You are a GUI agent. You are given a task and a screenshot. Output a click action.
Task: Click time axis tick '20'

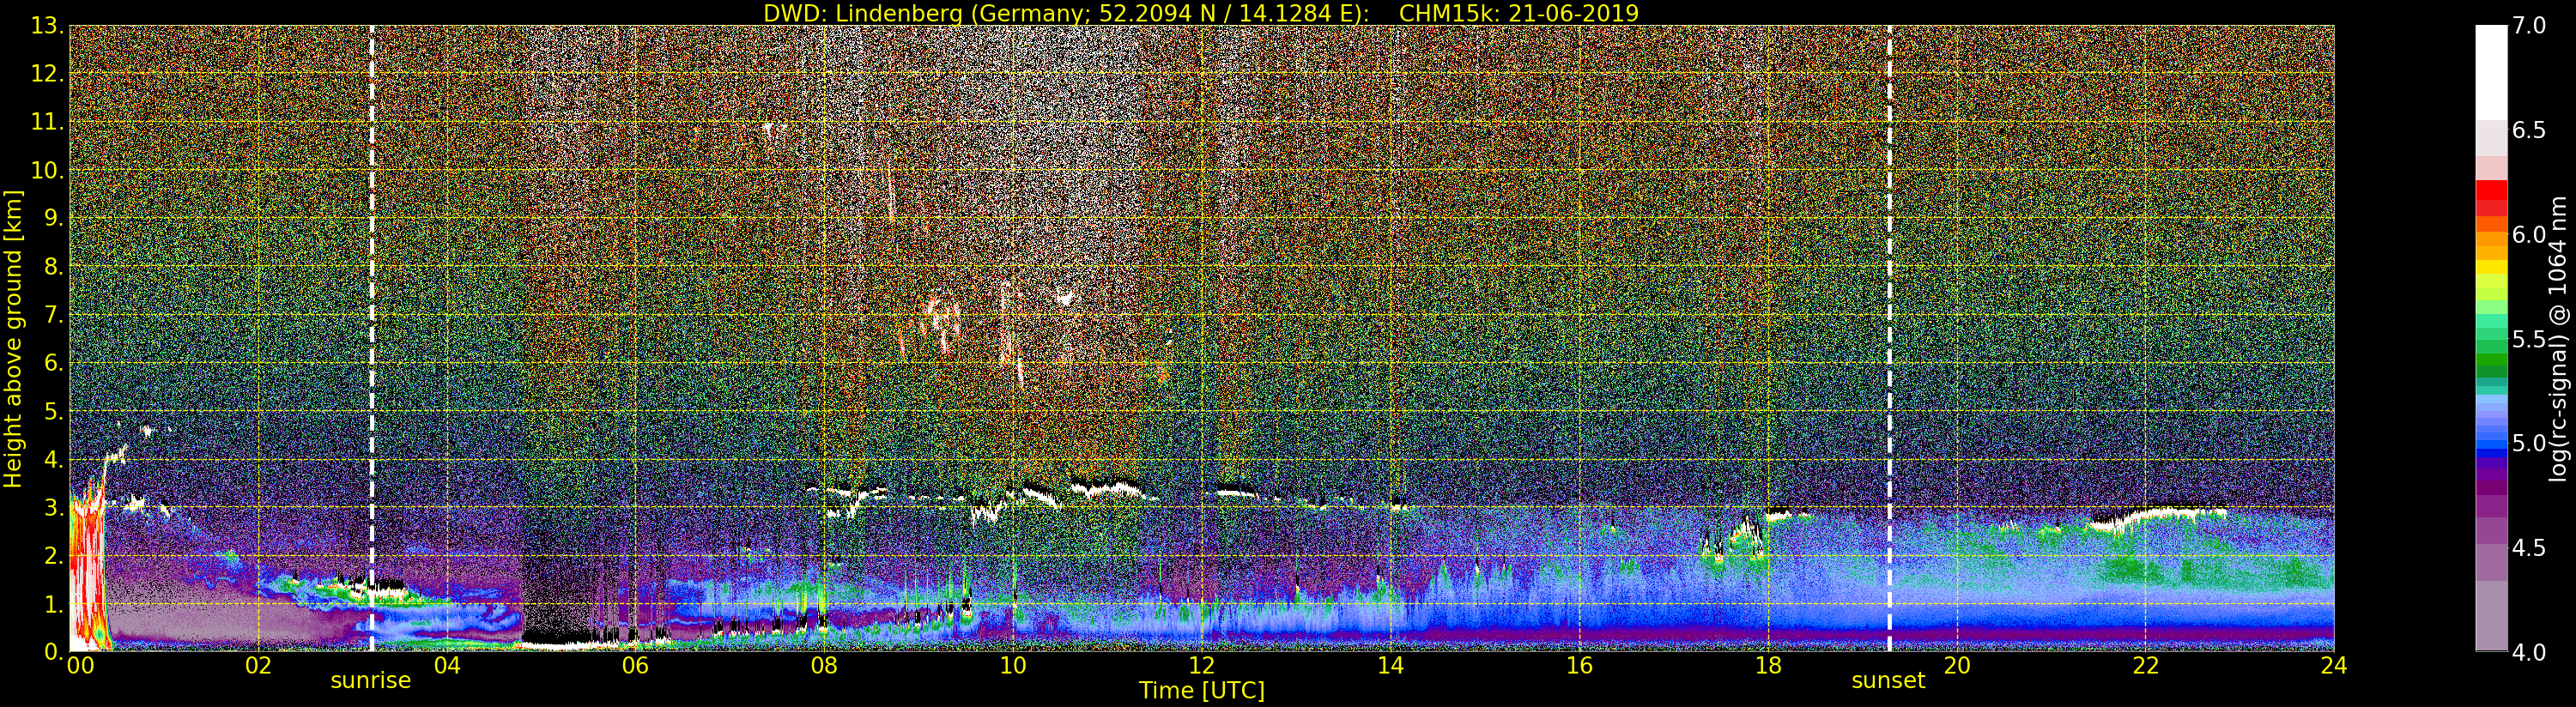(1957, 666)
